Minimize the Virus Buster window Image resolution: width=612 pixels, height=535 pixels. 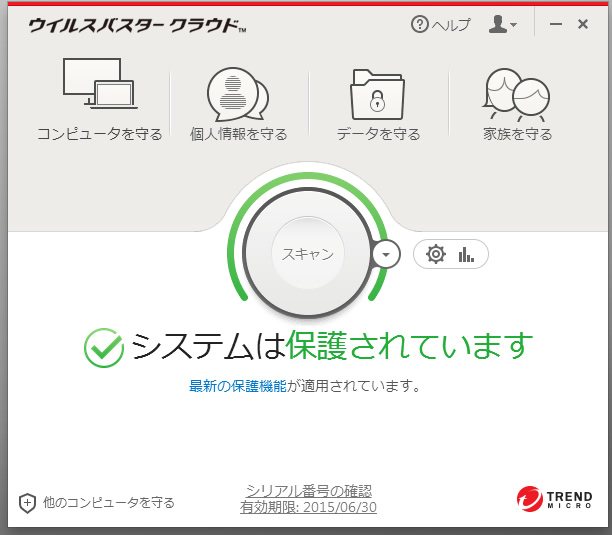click(555, 24)
